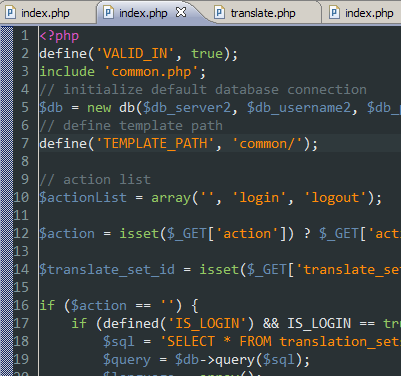Click the $action variable on line 12
This screenshot has width=401, height=376.
click(x=67, y=234)
